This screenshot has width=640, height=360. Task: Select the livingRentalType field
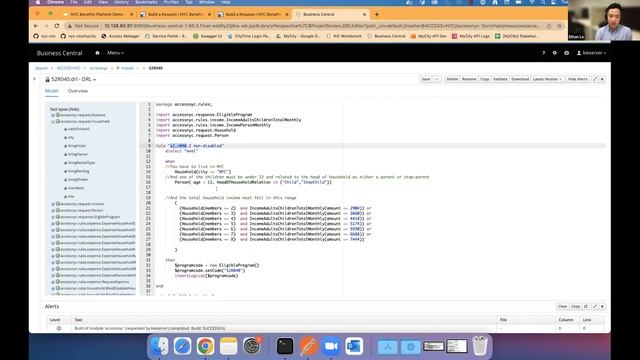click(x=81, y=163)
